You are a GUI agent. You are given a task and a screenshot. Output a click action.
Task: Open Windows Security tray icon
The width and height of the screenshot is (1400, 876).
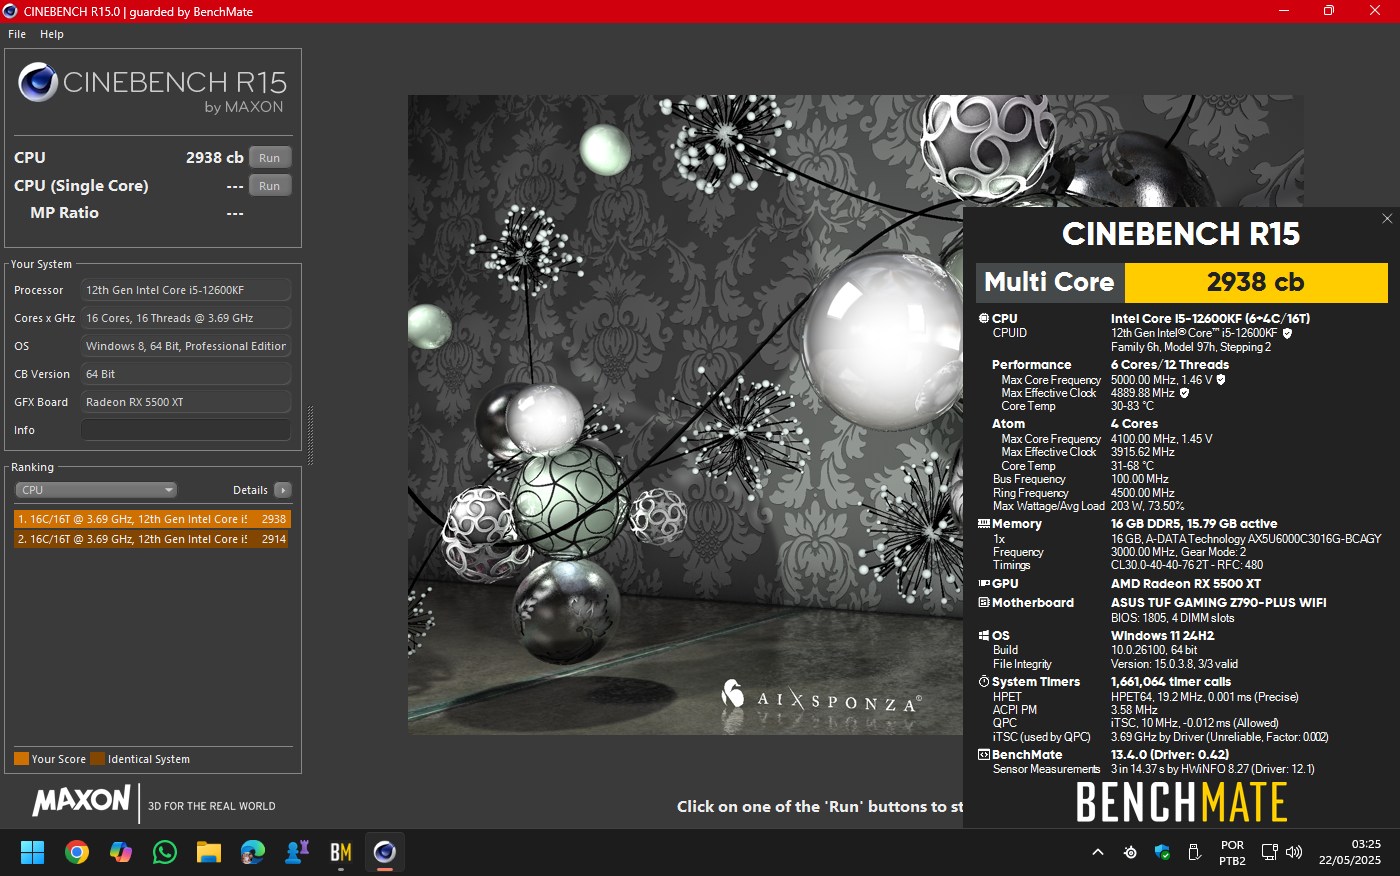click(x=1162, y=852)
